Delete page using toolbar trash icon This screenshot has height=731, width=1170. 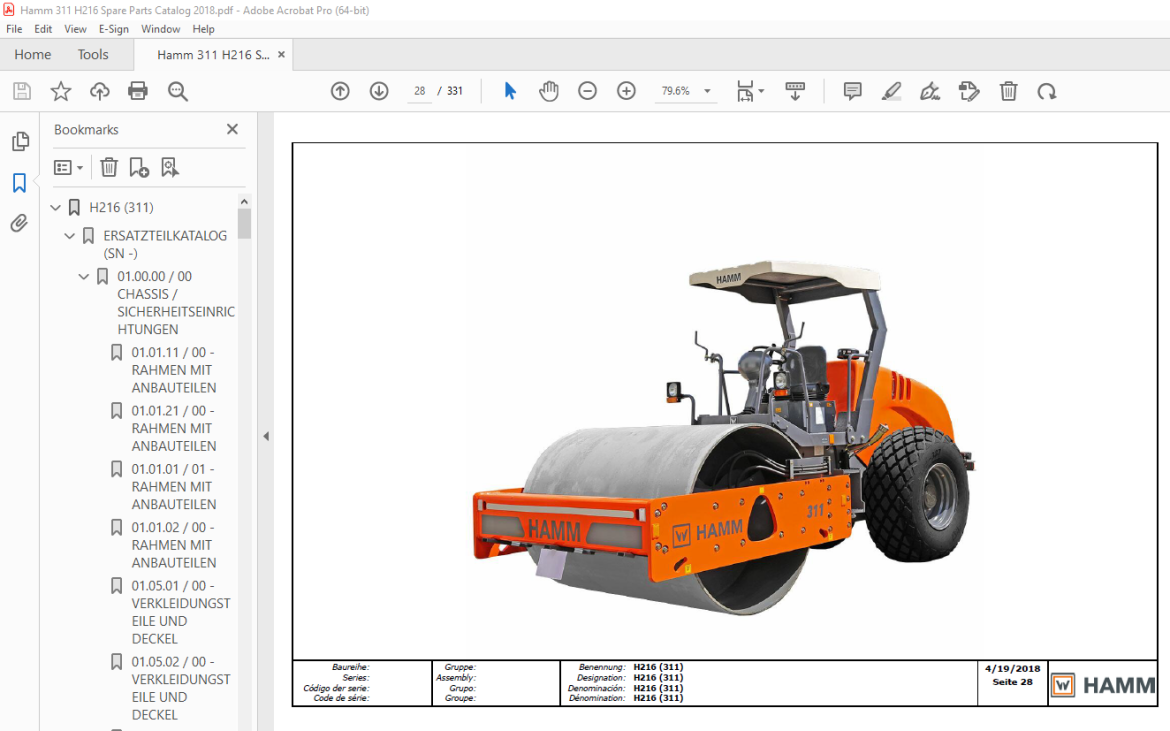pos(1008,91)
